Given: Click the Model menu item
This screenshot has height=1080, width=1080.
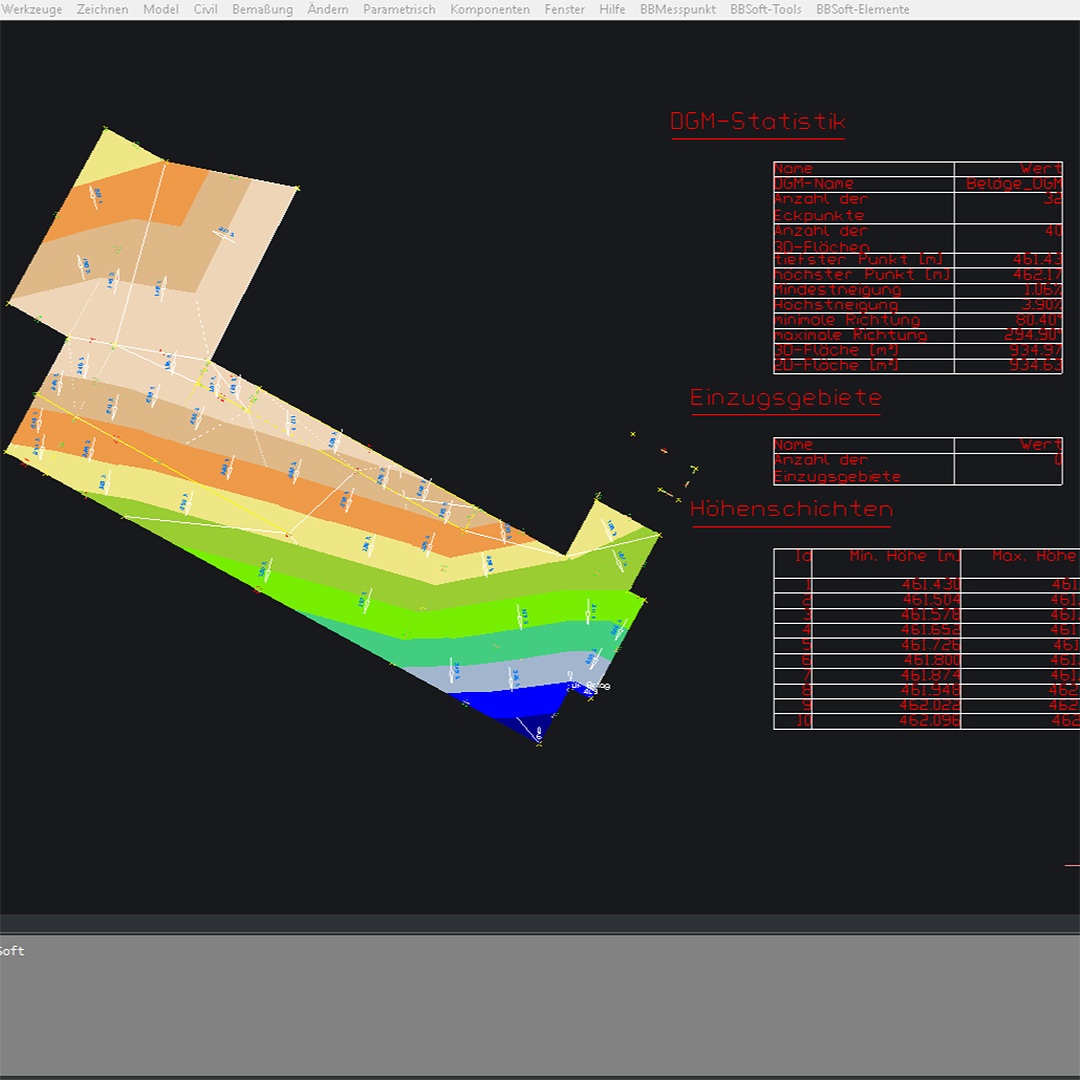Looking at the screenshot, I should tap(161, 9).
